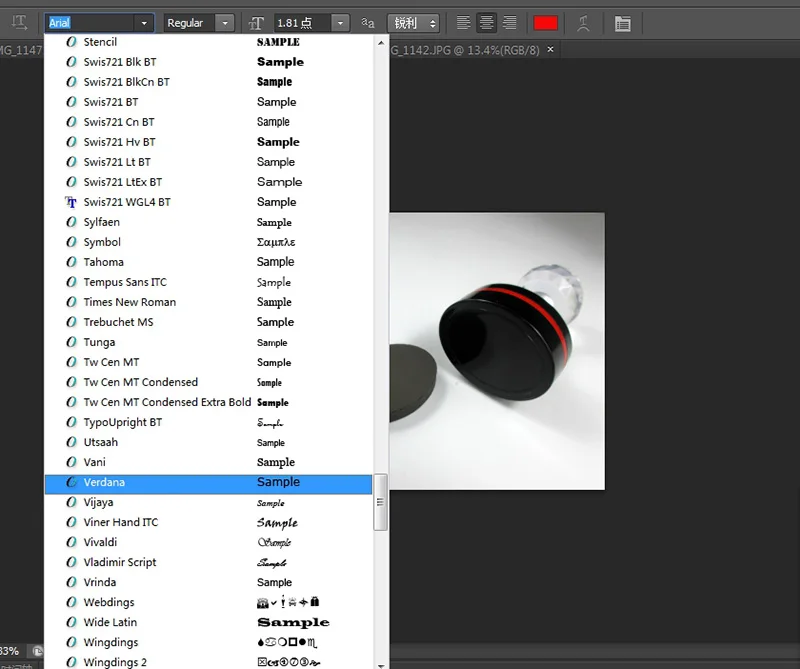
Task: Pick Vani font from list
Action: (x=208, y=462)
